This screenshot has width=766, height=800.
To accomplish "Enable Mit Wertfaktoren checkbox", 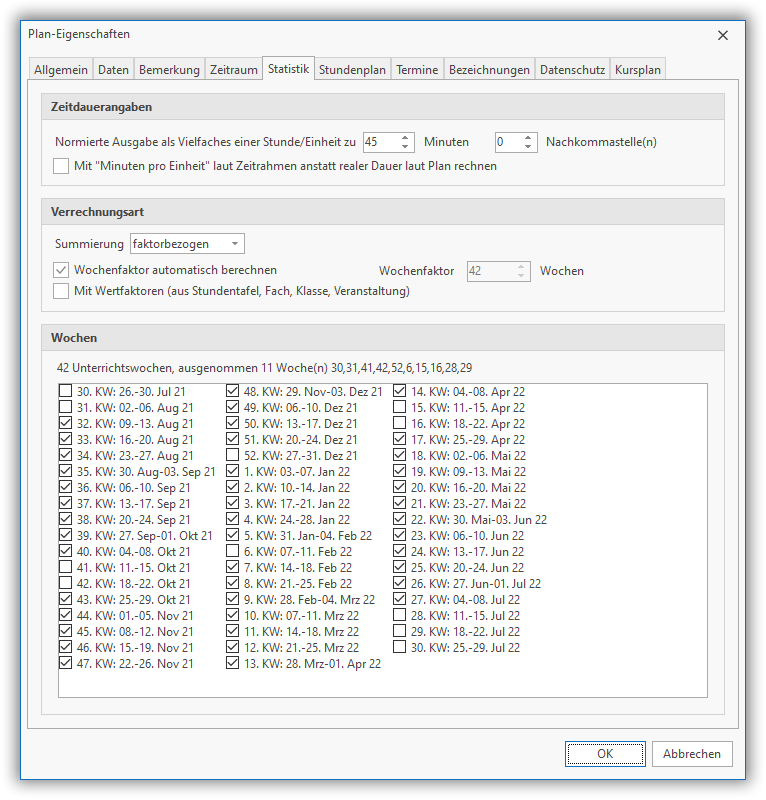I will pyautogui.click(x=62, y=291).
